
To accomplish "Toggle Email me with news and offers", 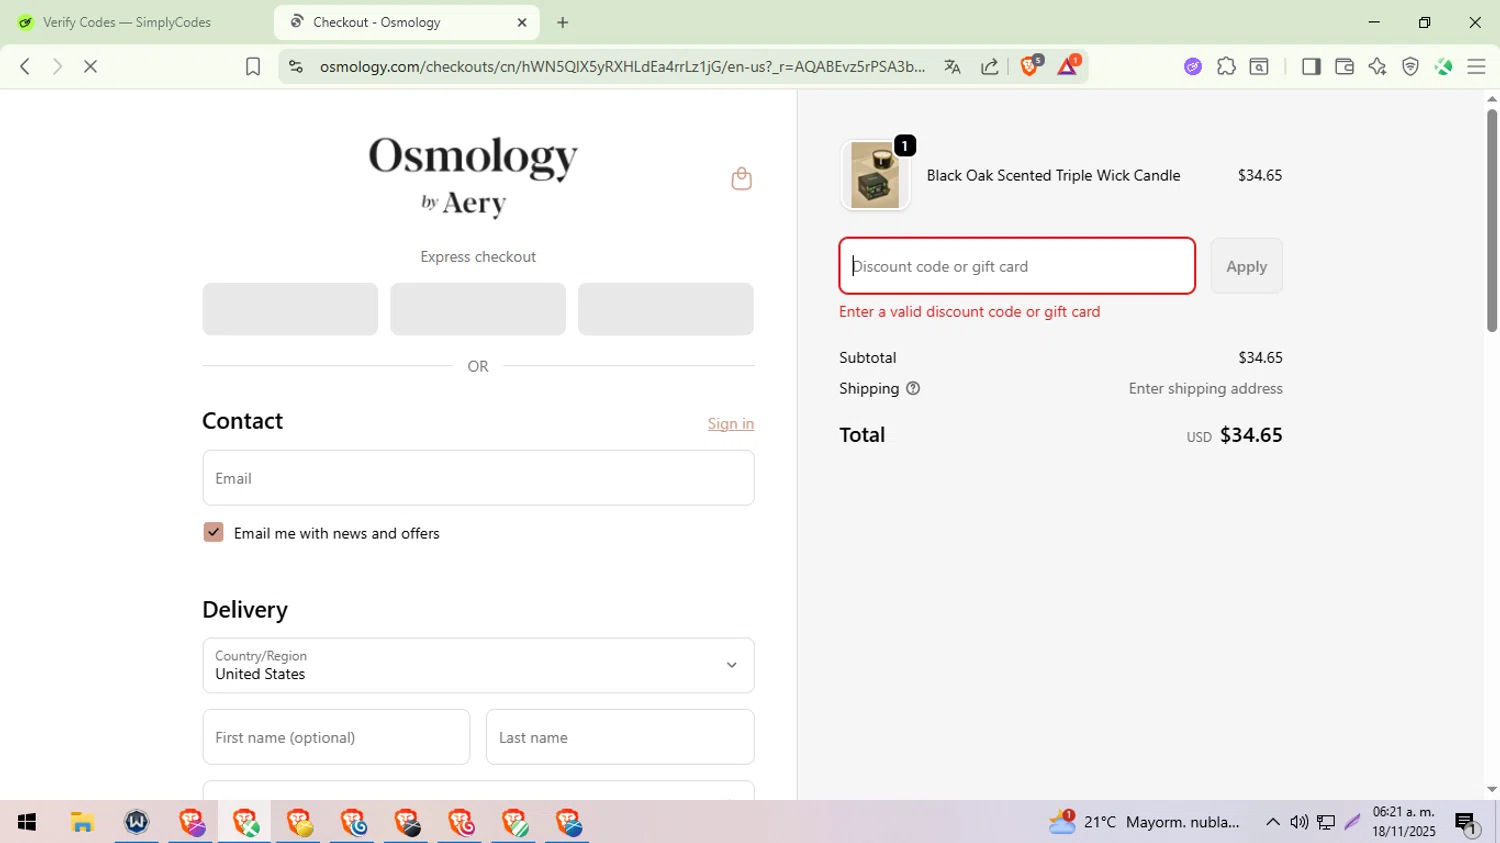I will (x=213, y=532).
